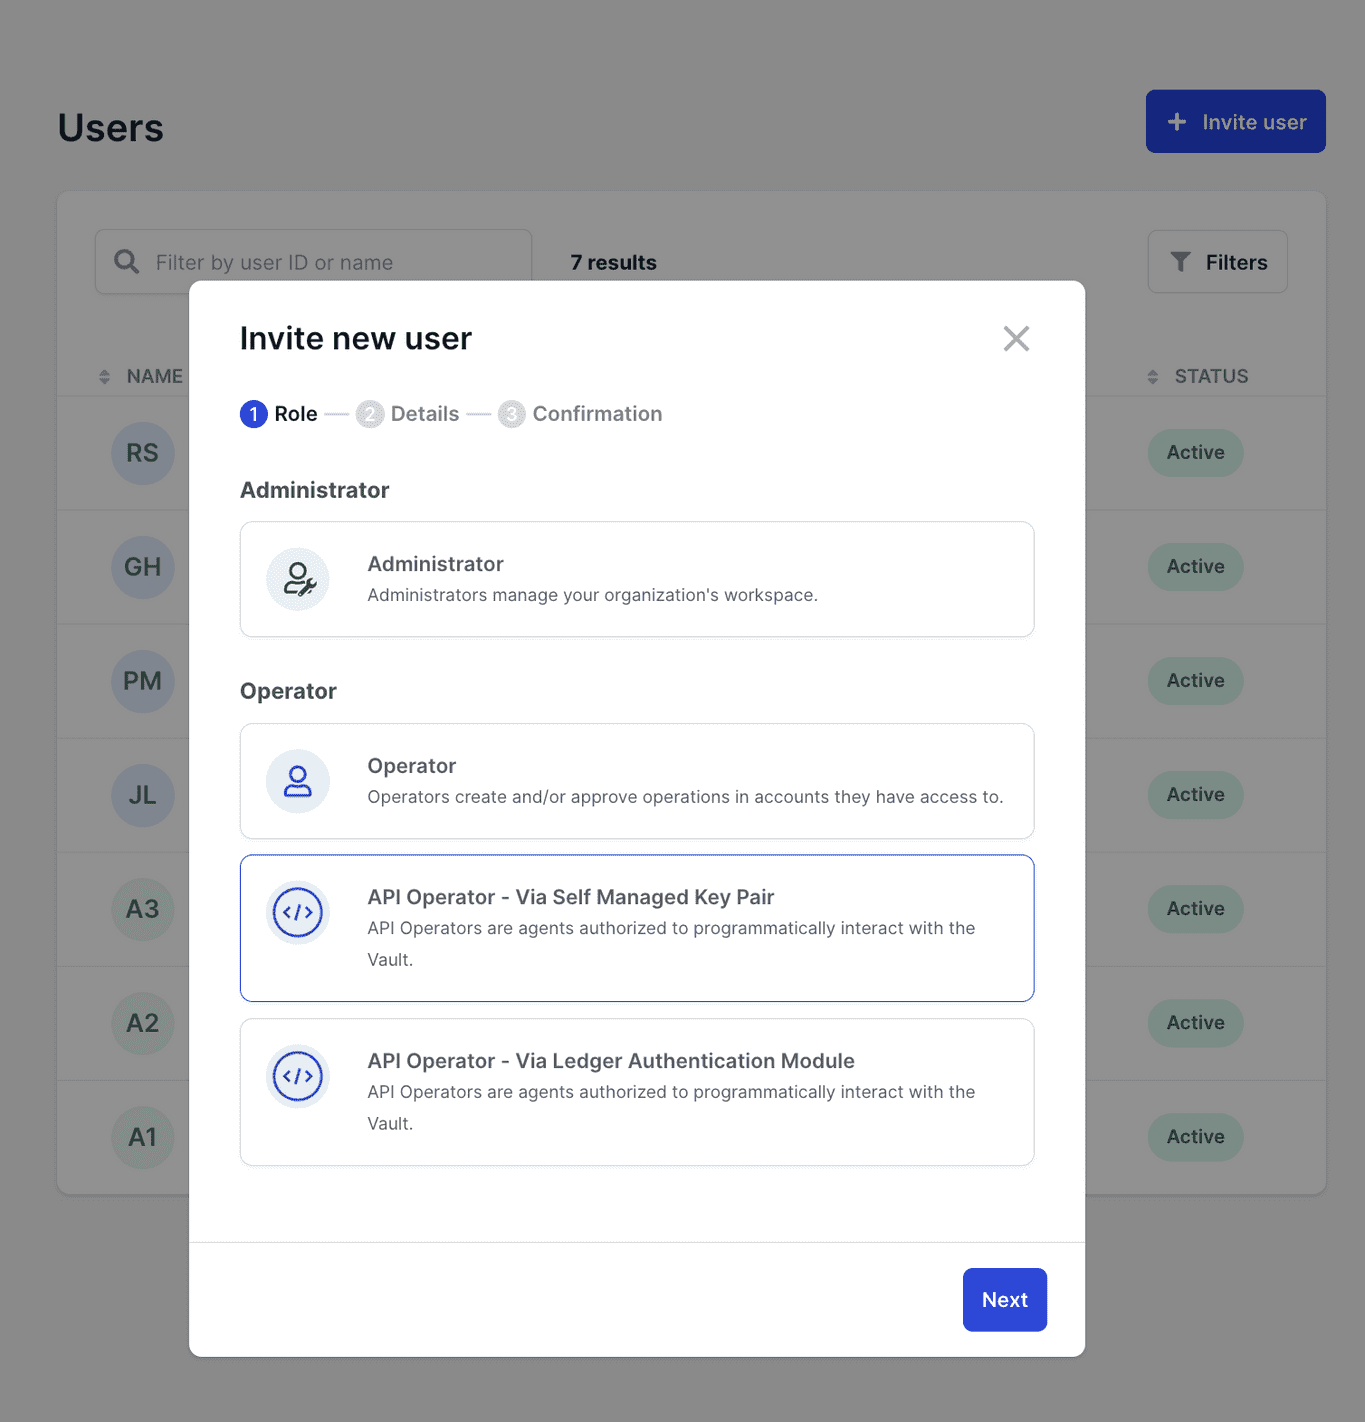Click the STATUS column sort arrows
Viewport: 1365px width, 1422px height.
pyautogui.click(x=1151, y=375)
